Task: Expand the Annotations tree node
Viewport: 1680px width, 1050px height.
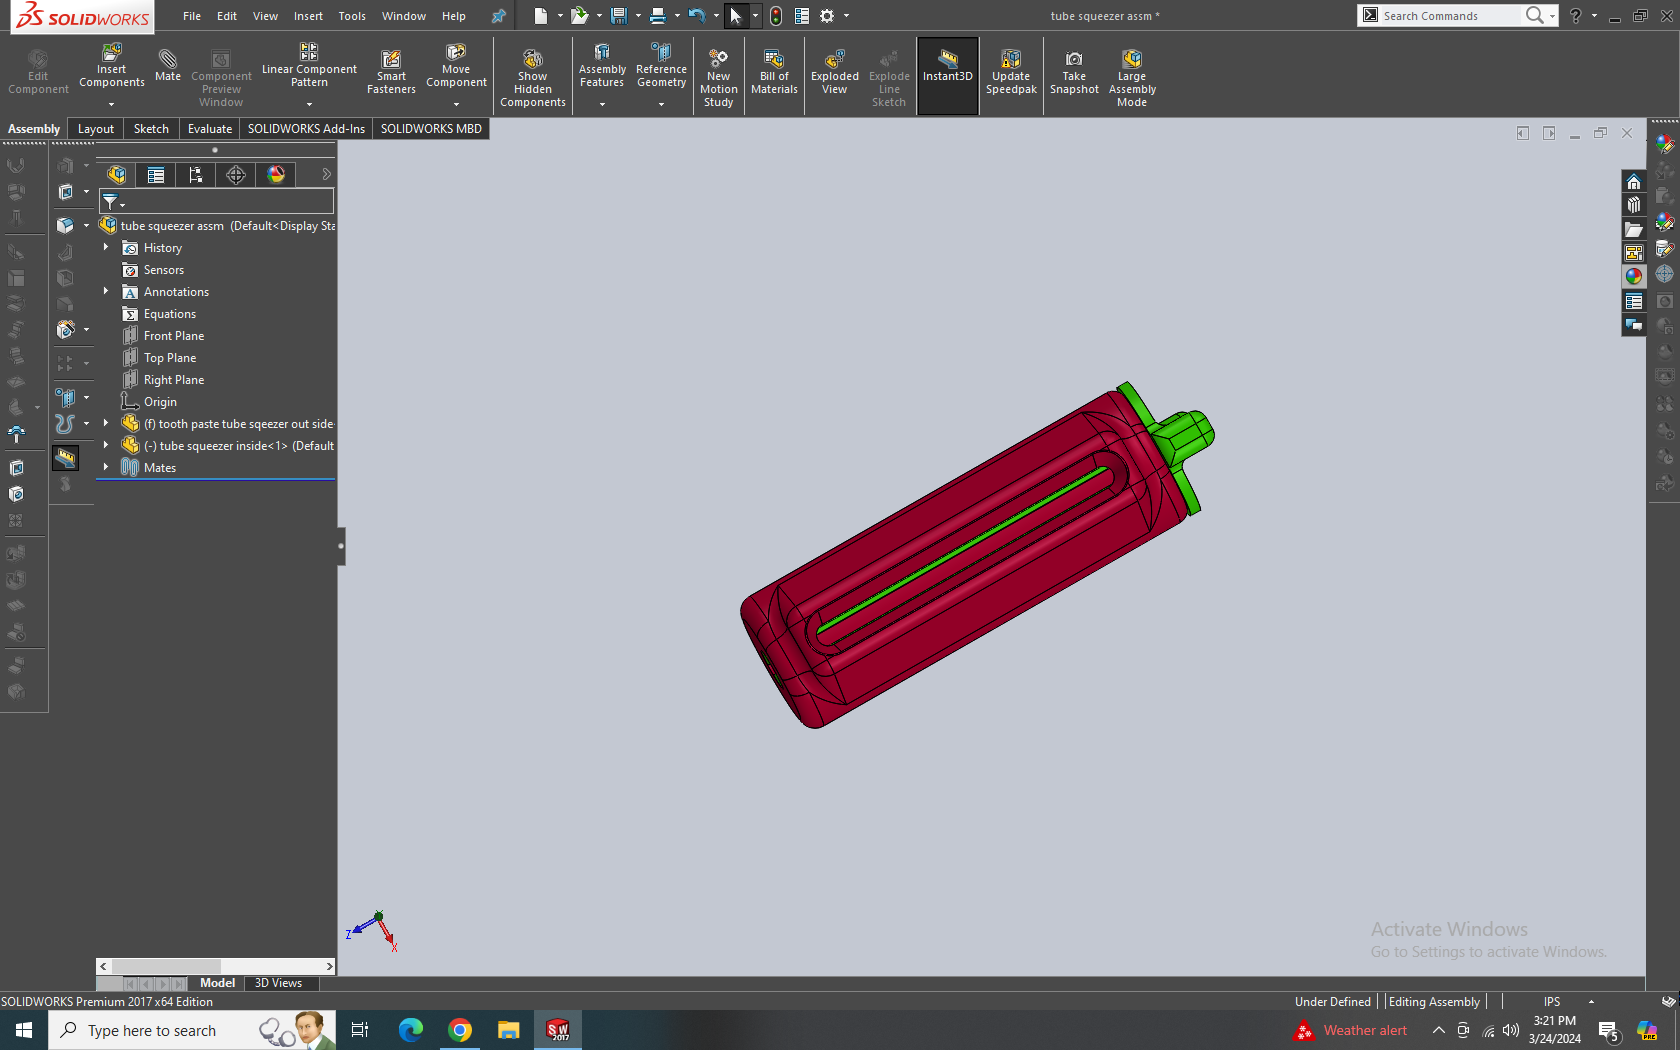Action: point(106,291)
